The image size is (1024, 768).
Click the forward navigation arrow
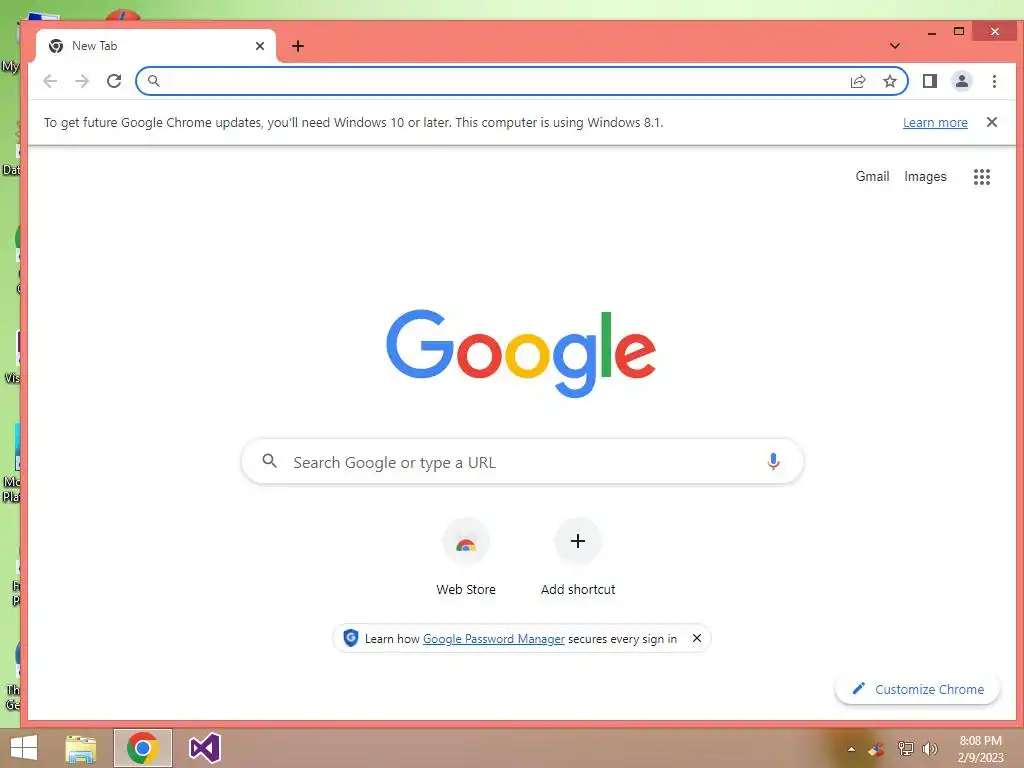pyautogui.click(x=82, y=81)
